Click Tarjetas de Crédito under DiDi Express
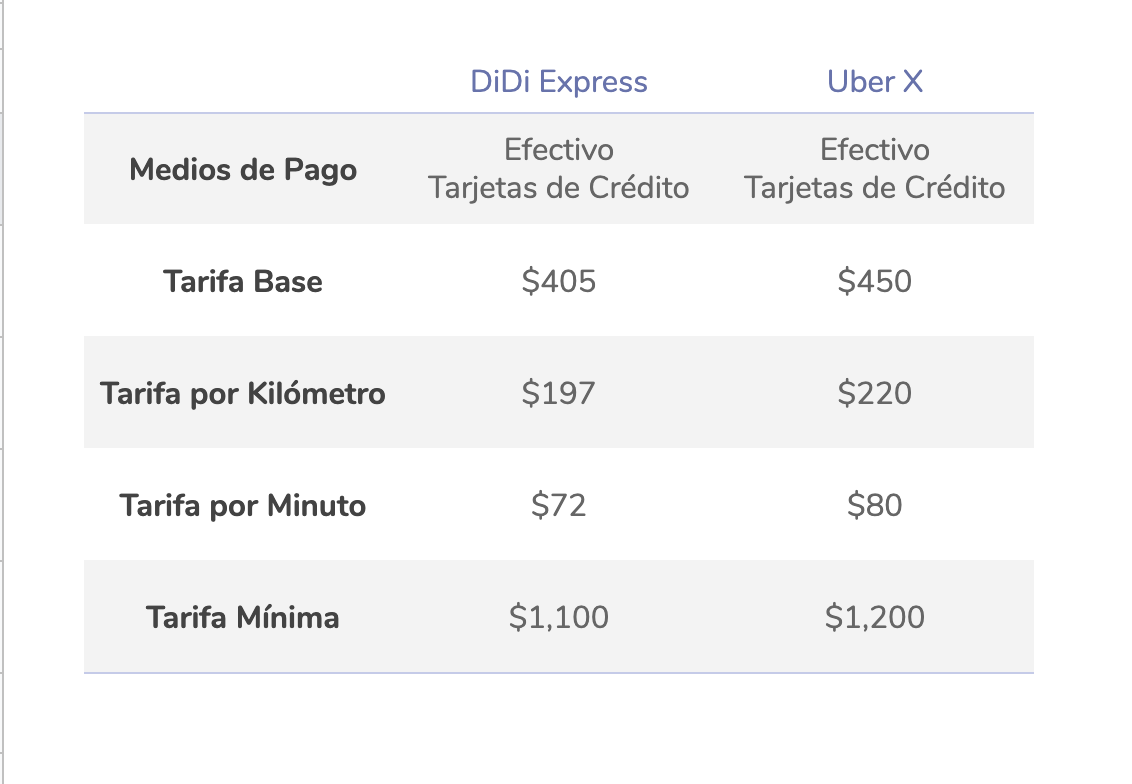The height and width of the screenshot is (784, 1132). pyautogui.click(x=559, y=188)
